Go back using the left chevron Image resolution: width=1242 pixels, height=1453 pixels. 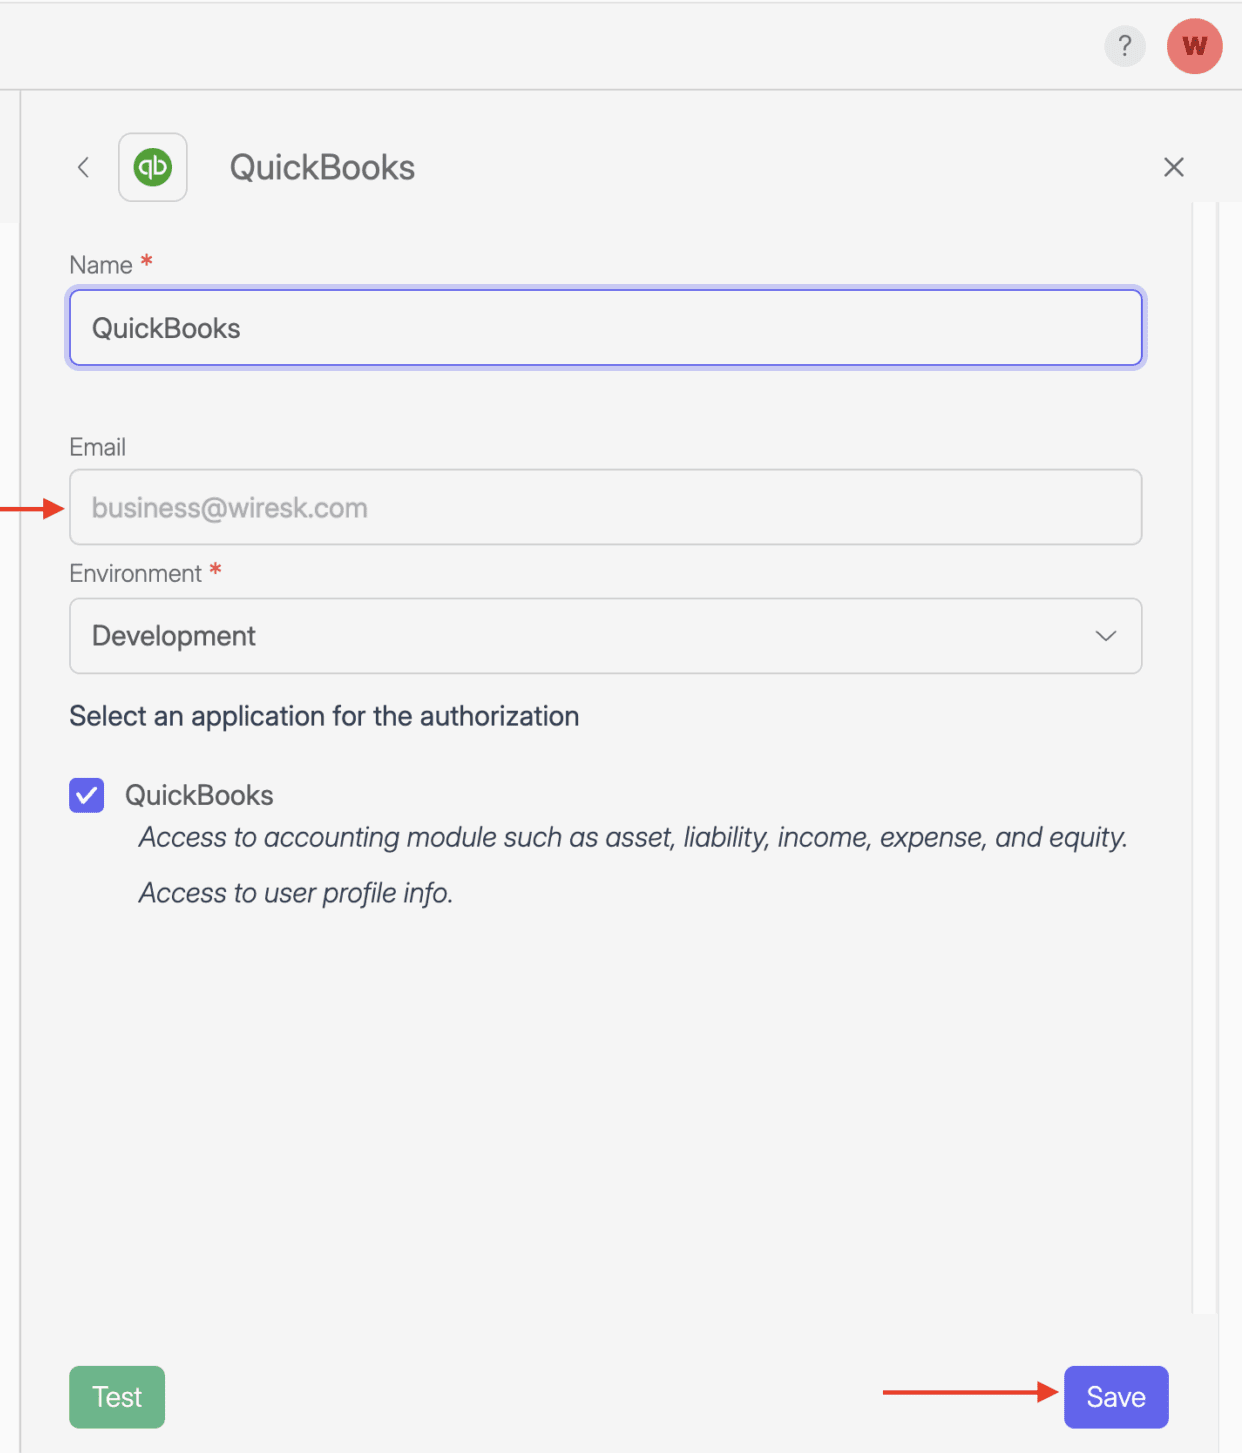(84, 167)
